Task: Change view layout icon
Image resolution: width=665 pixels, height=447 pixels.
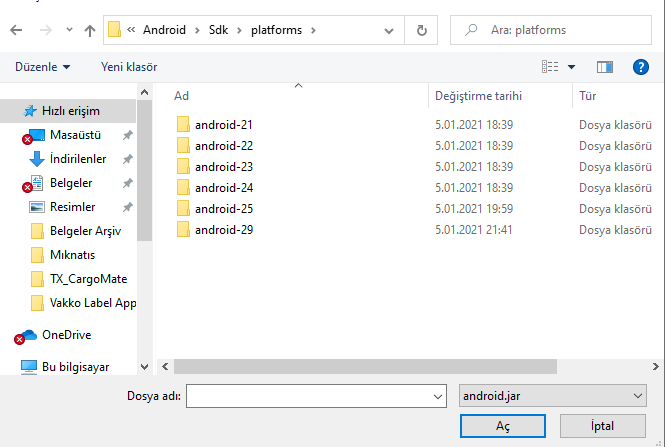Action: (x=550, y=67)
